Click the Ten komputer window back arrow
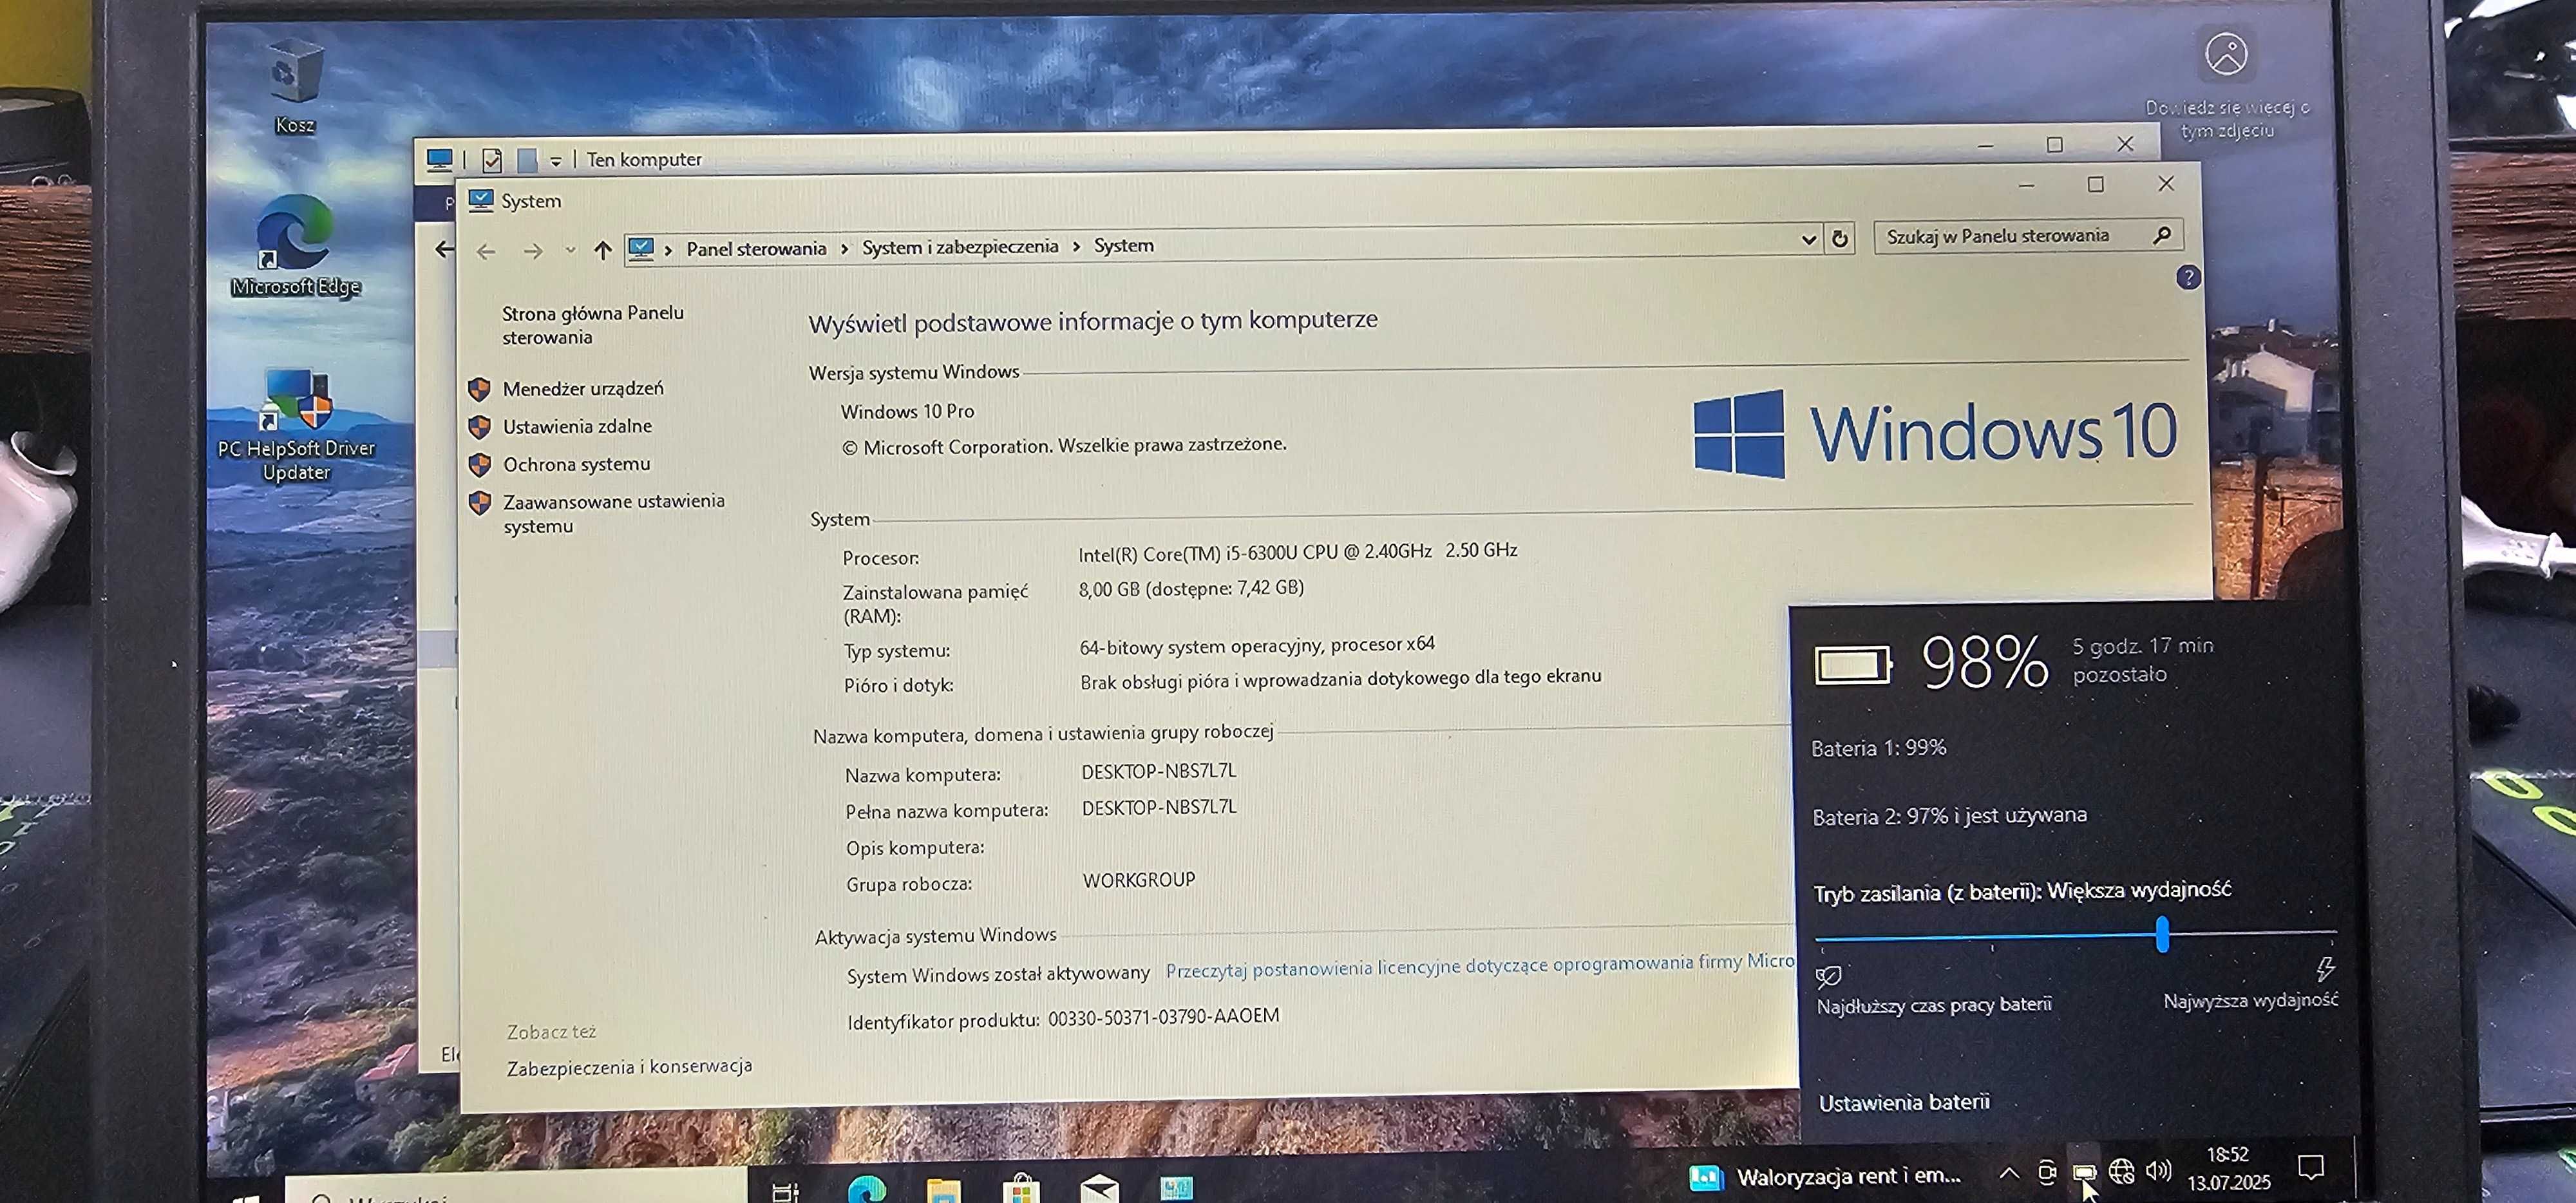 tap(445, 248)
